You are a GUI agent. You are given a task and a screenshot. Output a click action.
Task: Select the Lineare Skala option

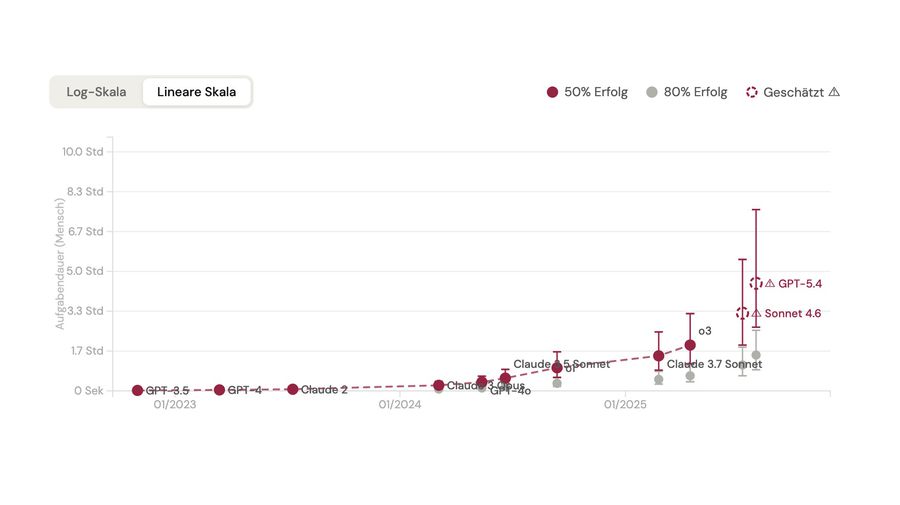point(196,92)
